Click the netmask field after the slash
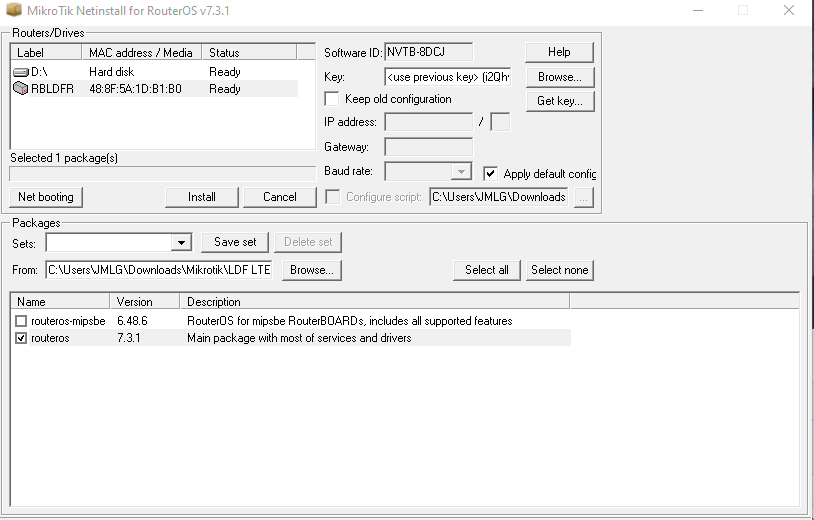The image size is (814, 520). click(500, 122)
